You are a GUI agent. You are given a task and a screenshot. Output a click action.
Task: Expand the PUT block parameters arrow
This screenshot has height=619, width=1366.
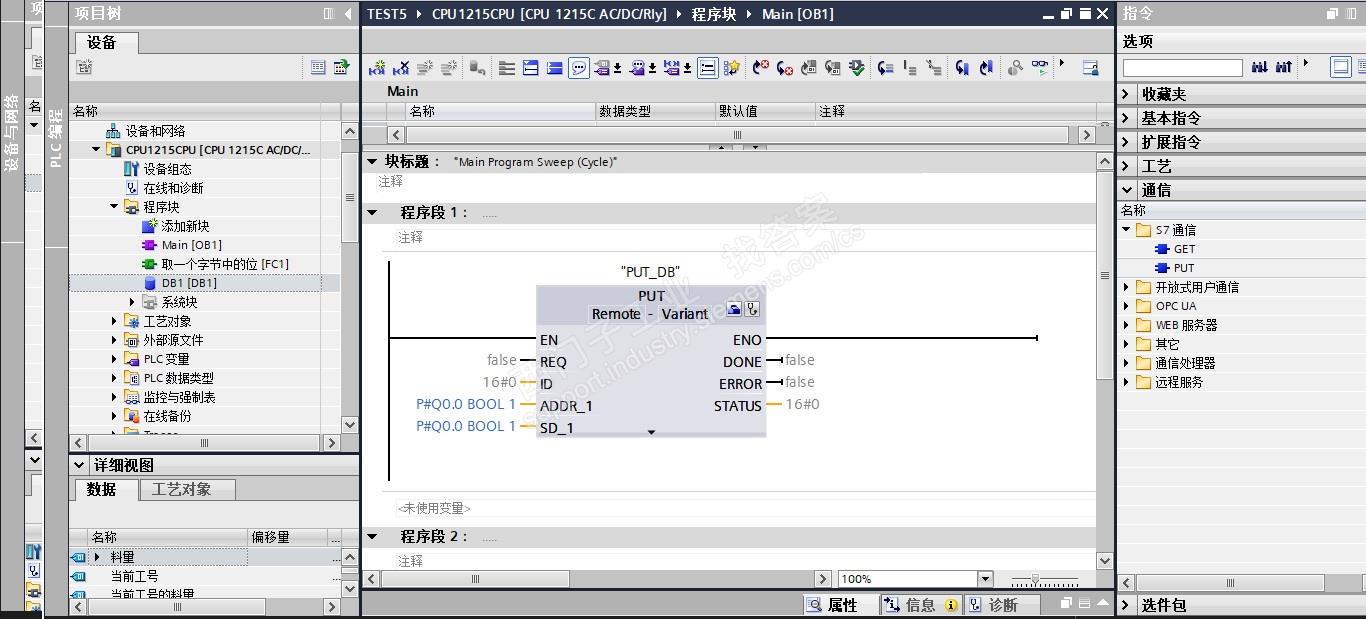point(651,432)
